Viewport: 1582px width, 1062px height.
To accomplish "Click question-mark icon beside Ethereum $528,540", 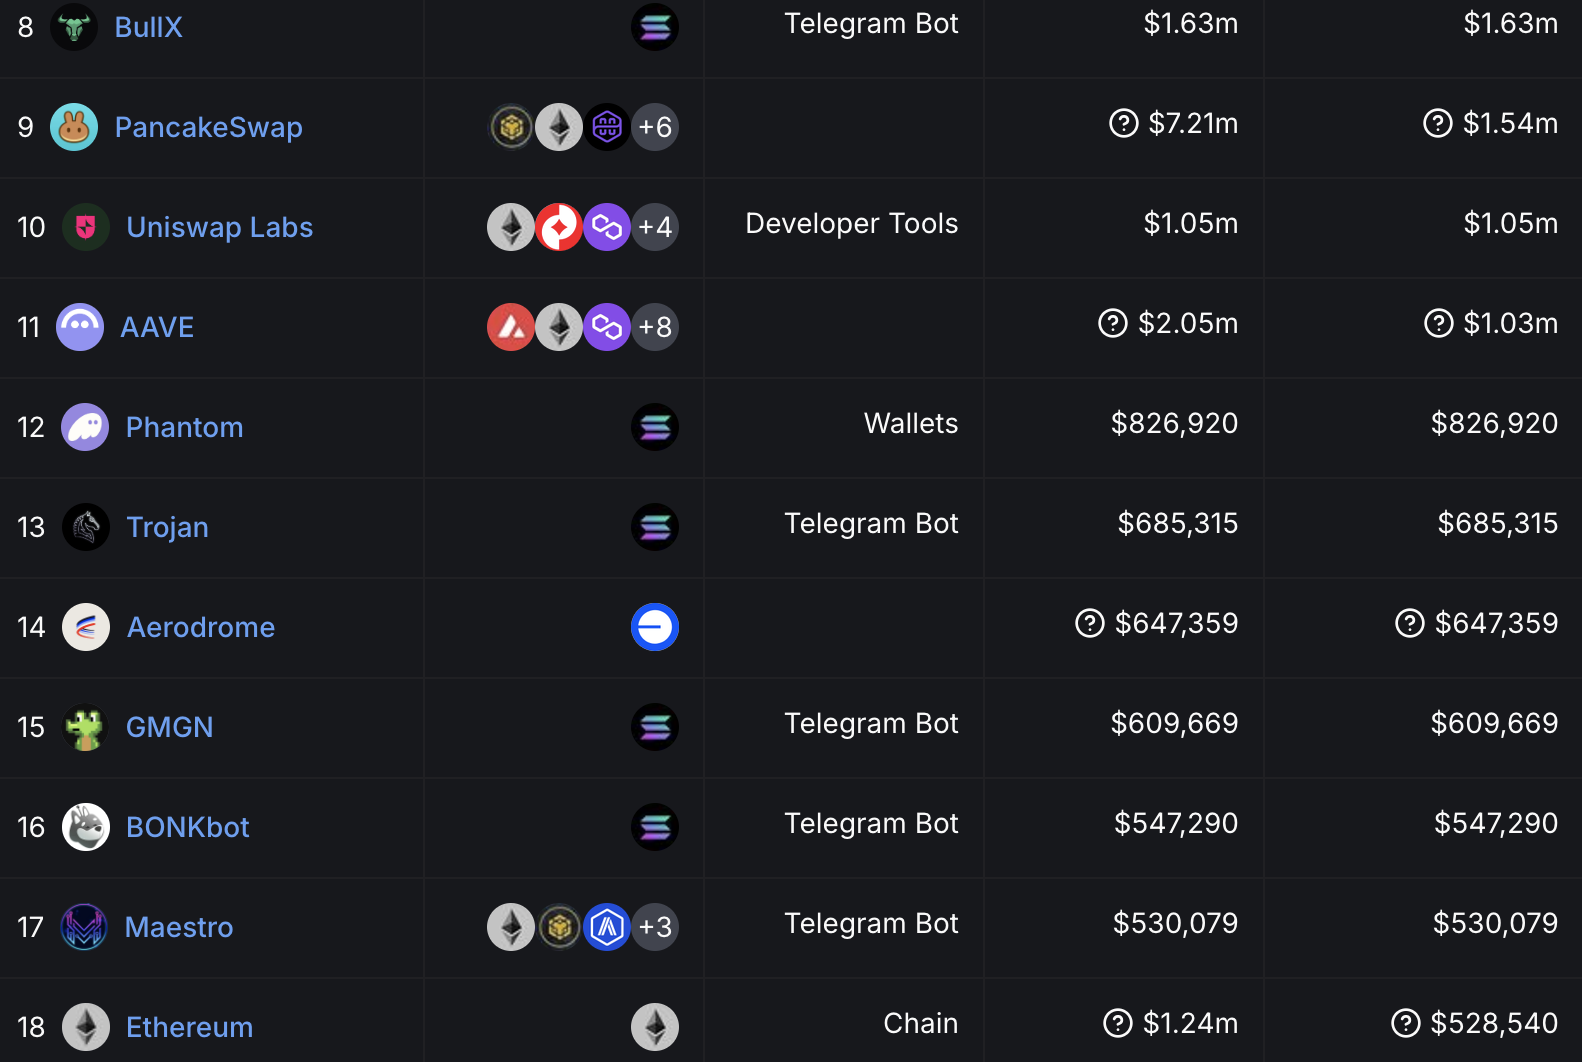I will (x=1406, y=1023).
